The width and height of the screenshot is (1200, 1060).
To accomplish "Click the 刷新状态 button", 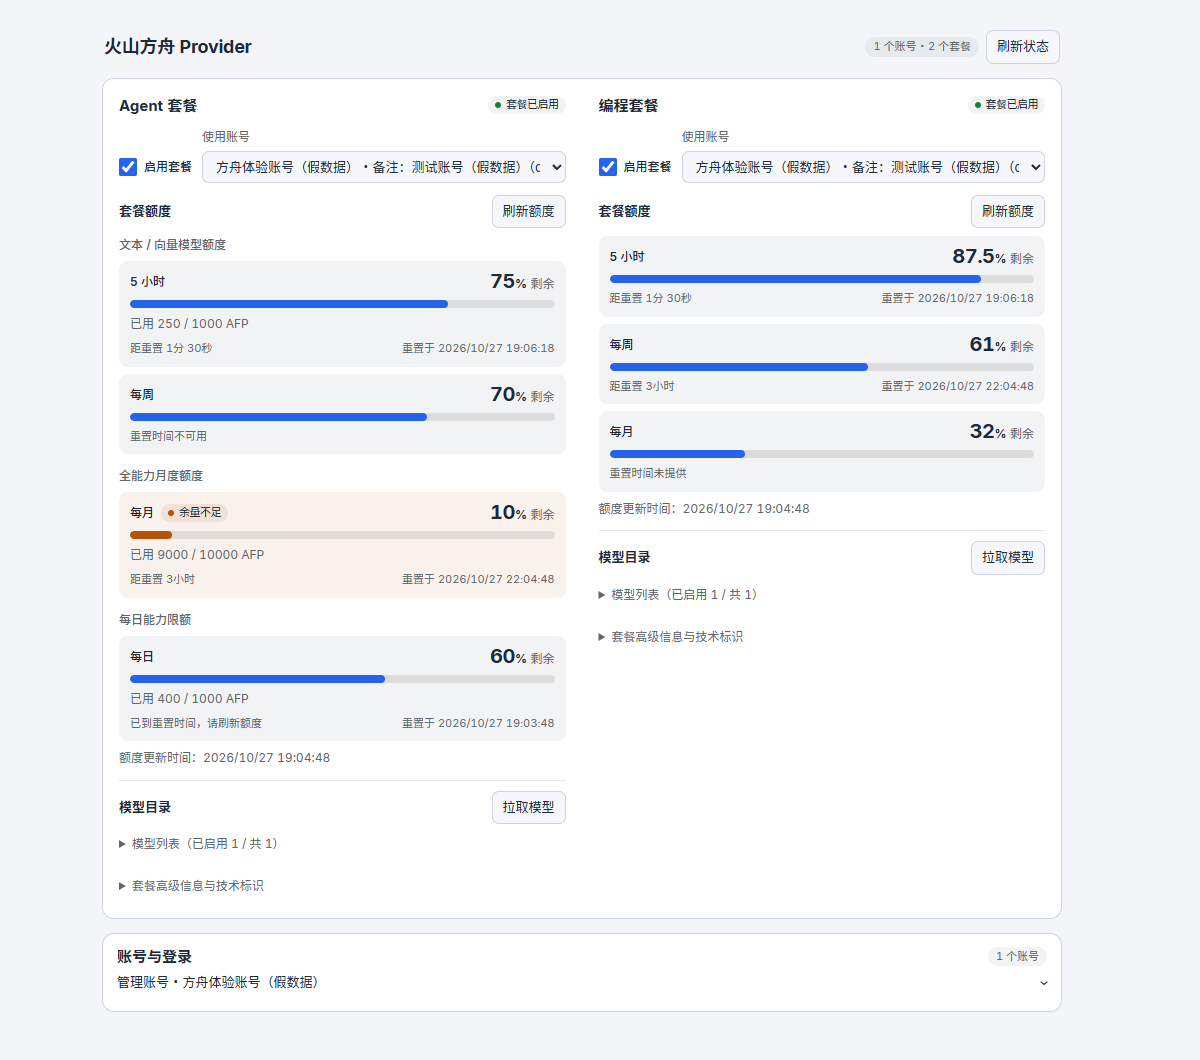I will pyautogui.click(x=1022, y=47).
